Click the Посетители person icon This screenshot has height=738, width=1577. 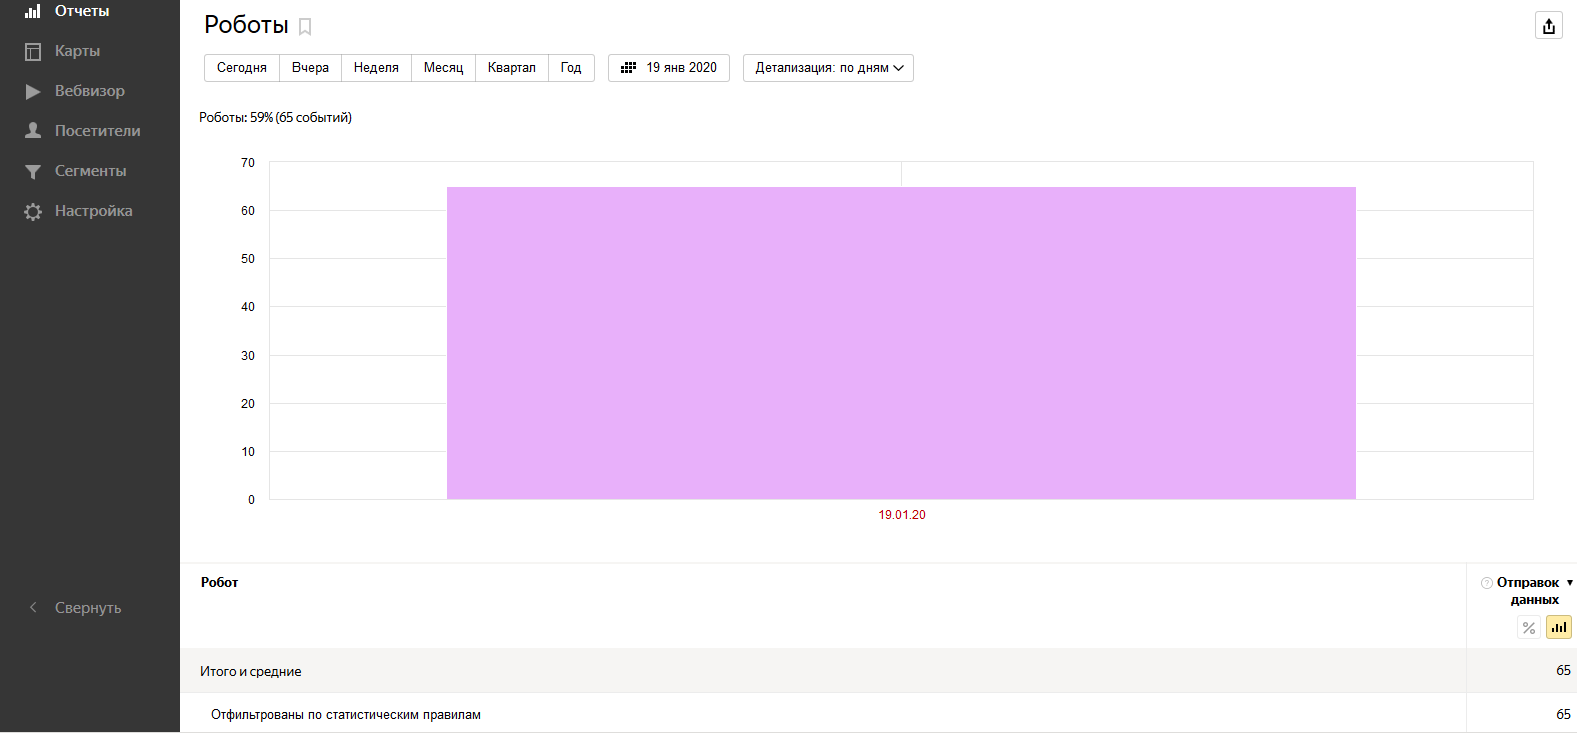coord(33,131)
